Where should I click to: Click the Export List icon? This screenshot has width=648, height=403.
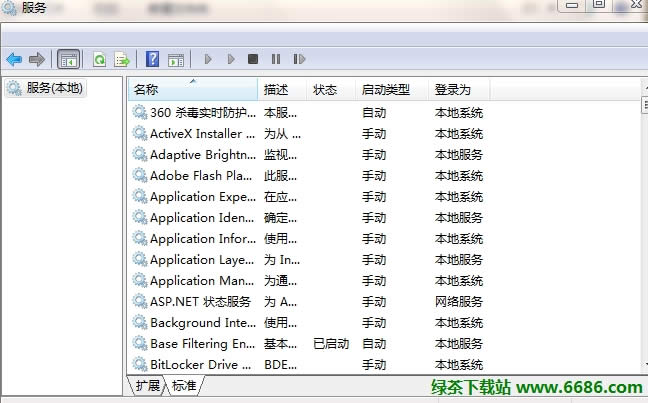click(122, 60)
